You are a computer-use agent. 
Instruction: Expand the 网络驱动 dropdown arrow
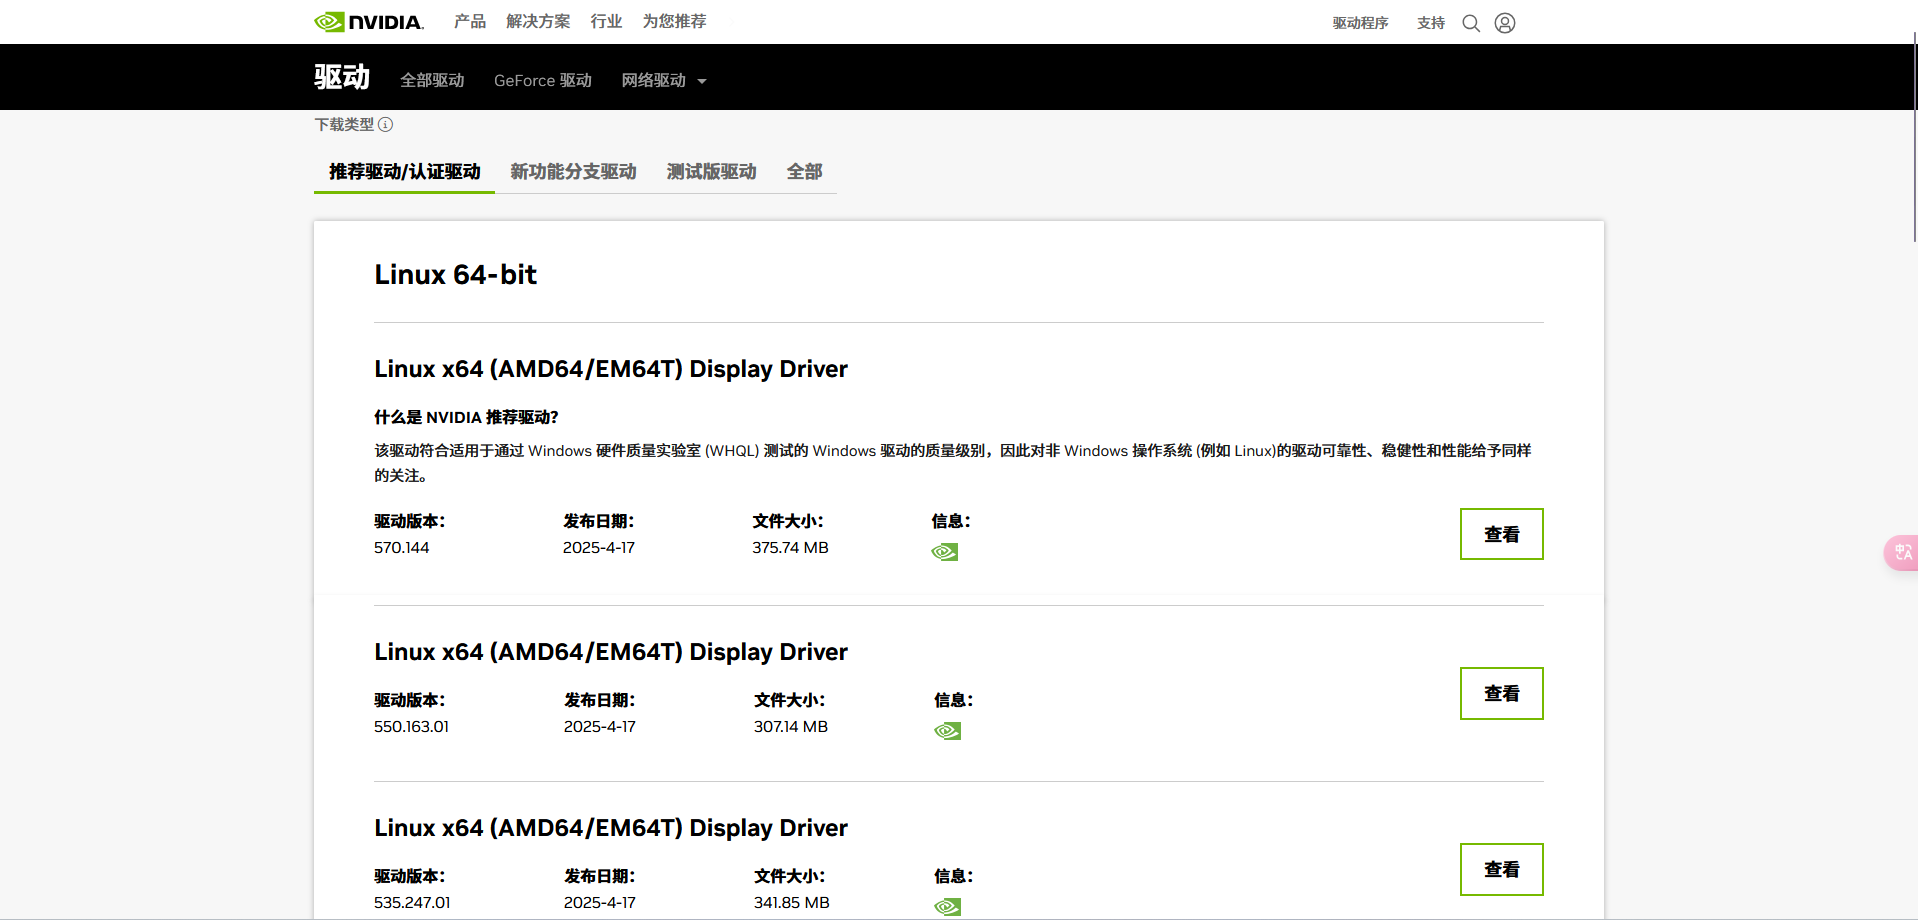(702, 81)
